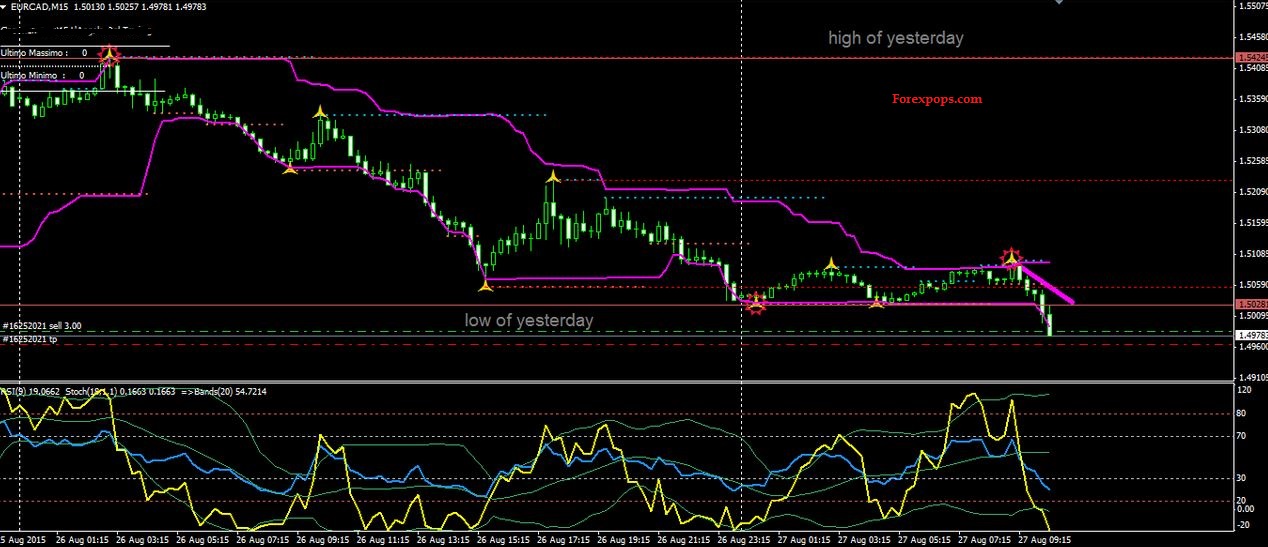
Task: Click the thick magenta trendline on the right
Action: [x=1045, y=282]
